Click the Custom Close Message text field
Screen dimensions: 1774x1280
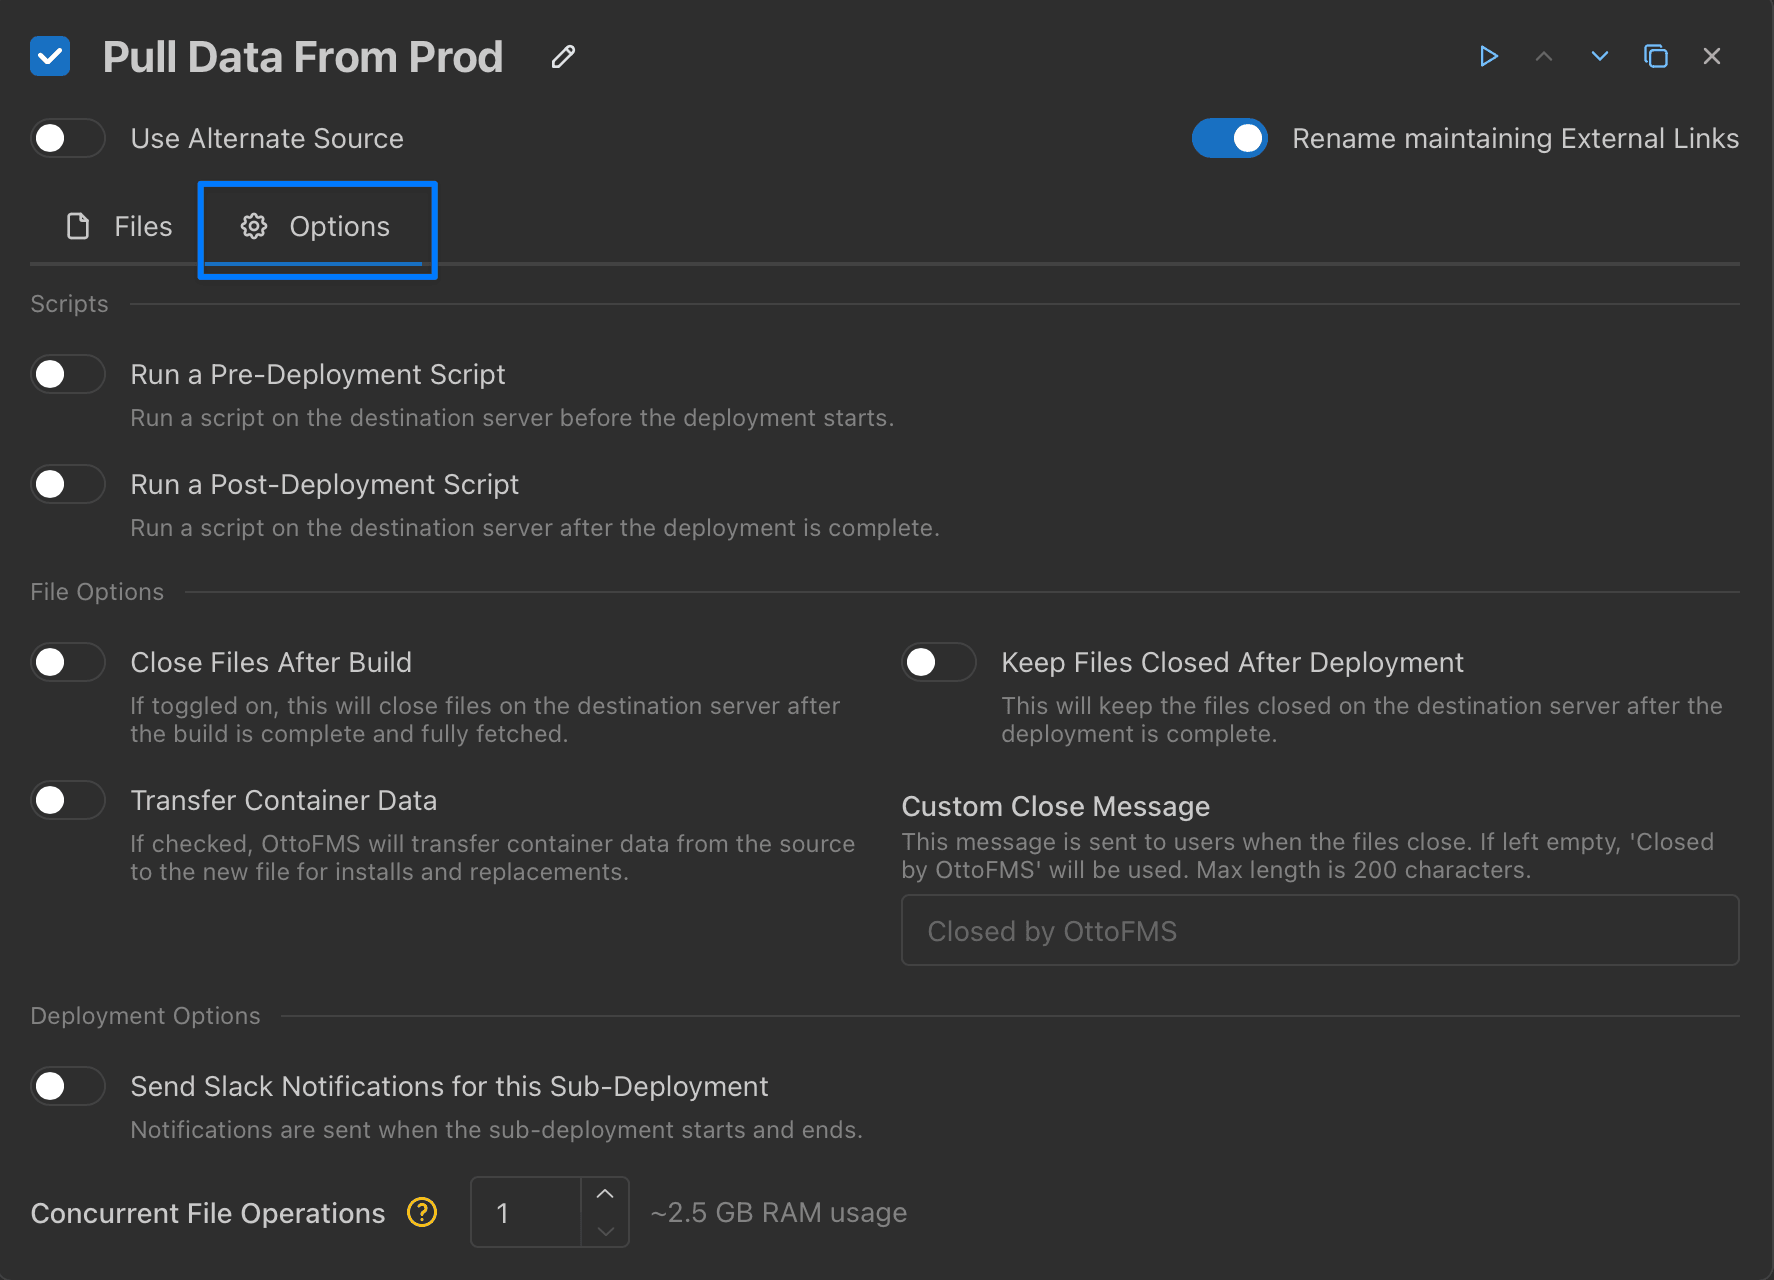point(1319,930)
